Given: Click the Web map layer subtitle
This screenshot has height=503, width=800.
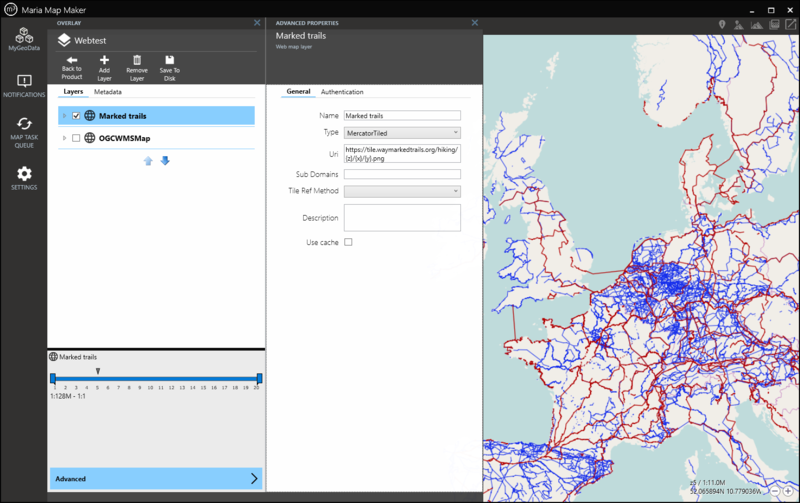Looking at the screenshot, I should tap(294, 47).
